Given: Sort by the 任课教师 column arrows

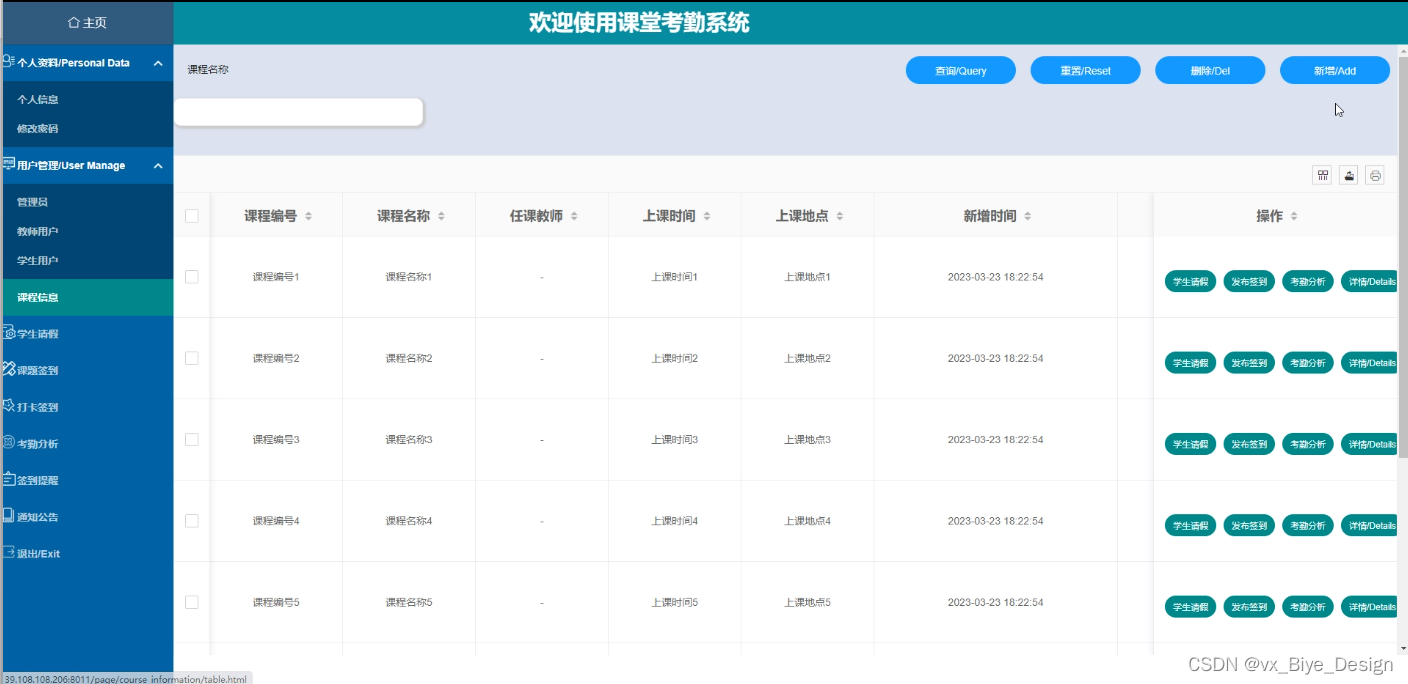Looking at the screenshot, I should point(574,216).
